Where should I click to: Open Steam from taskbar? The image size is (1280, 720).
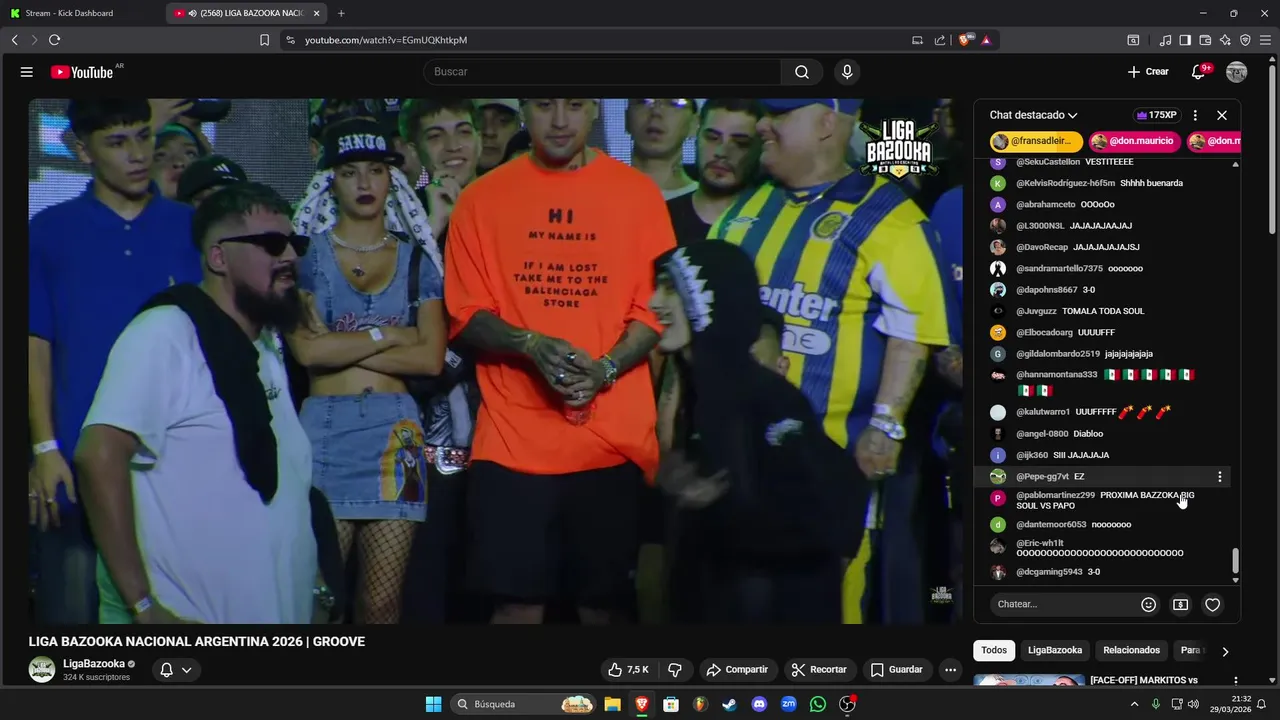(x=729, y=704)
